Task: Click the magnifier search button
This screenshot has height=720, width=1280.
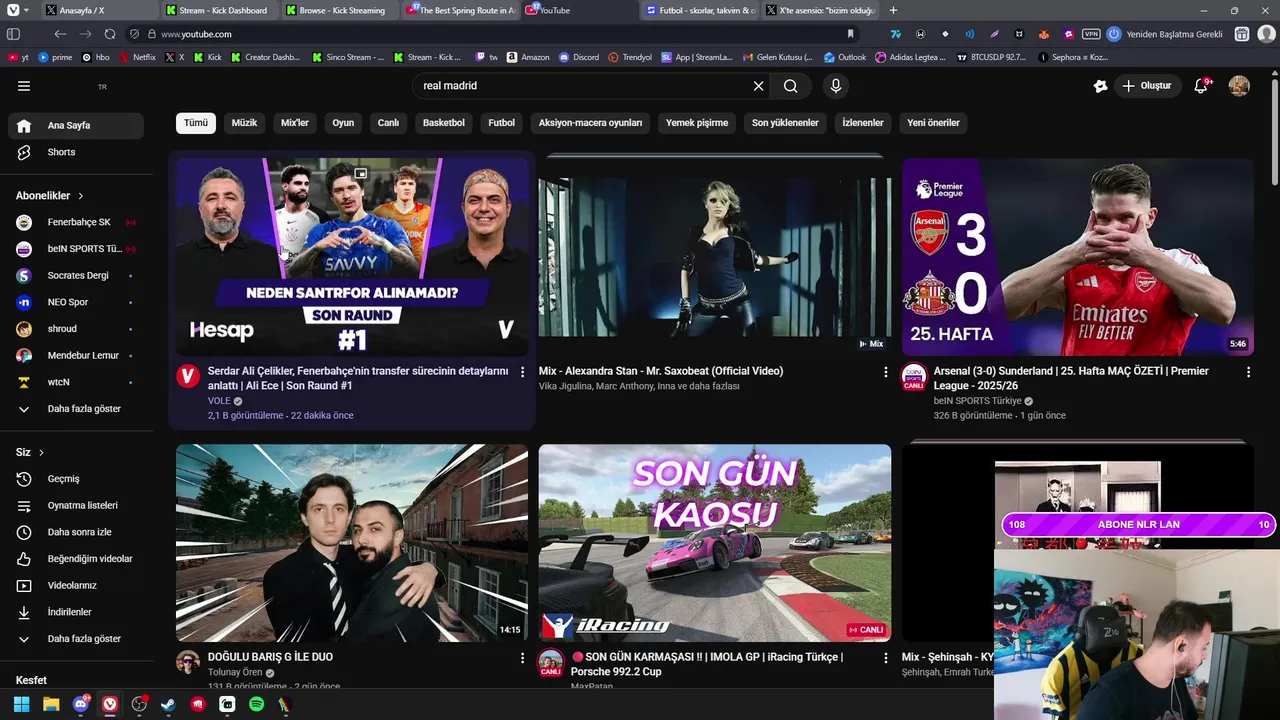Action: 791,86
